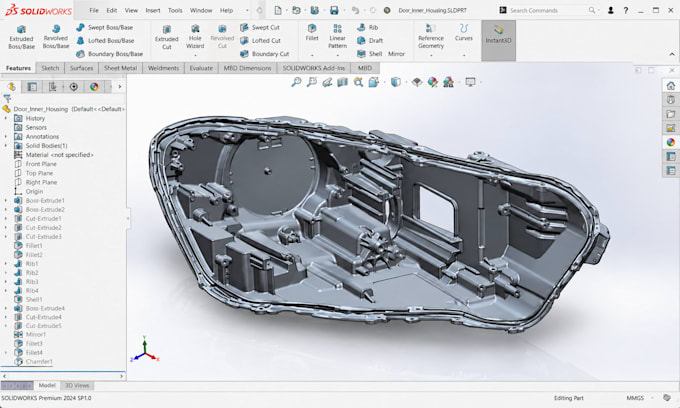Viewport: 680px width, 408px height.
Task: Open the Display Style view icon
Action: [x=396, y=82]
